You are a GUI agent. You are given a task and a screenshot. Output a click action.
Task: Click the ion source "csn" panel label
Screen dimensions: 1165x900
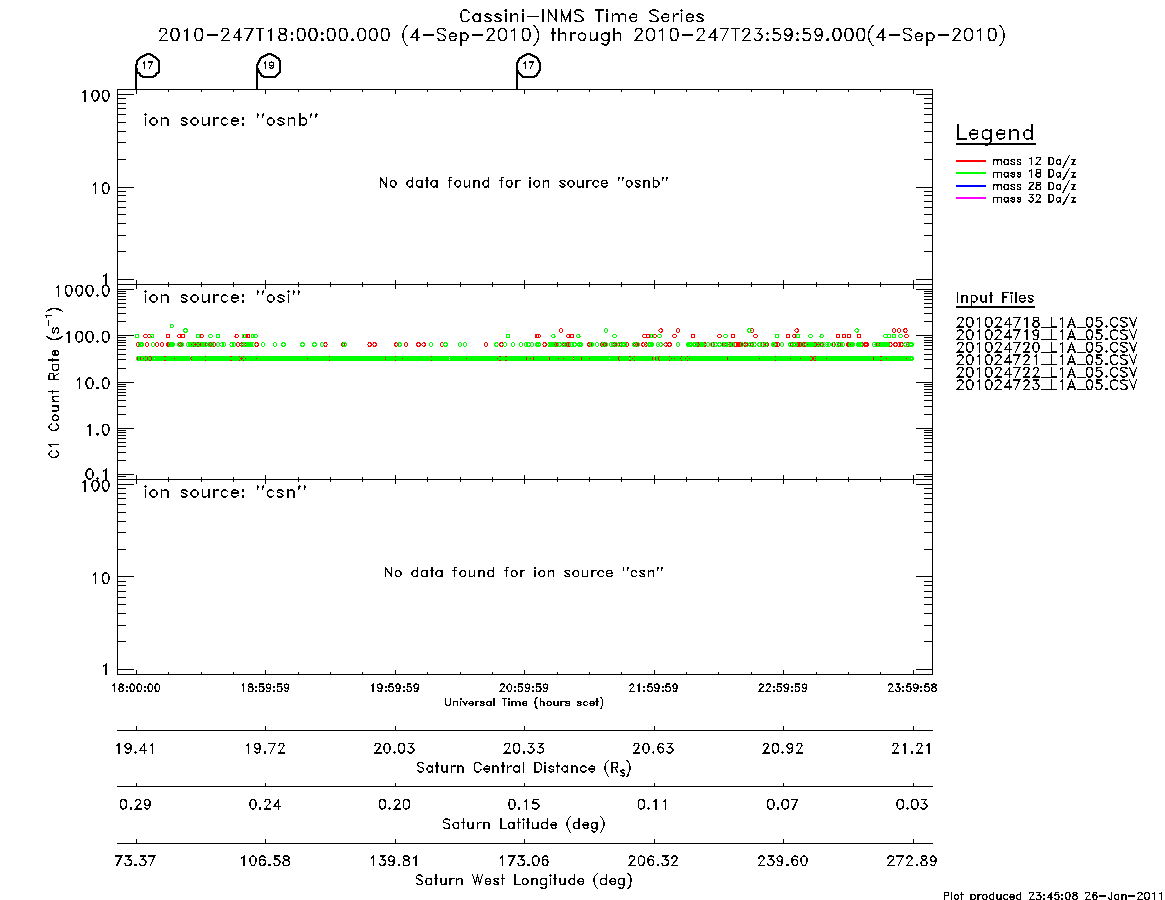pyautogui.click(x=225, y=492)
